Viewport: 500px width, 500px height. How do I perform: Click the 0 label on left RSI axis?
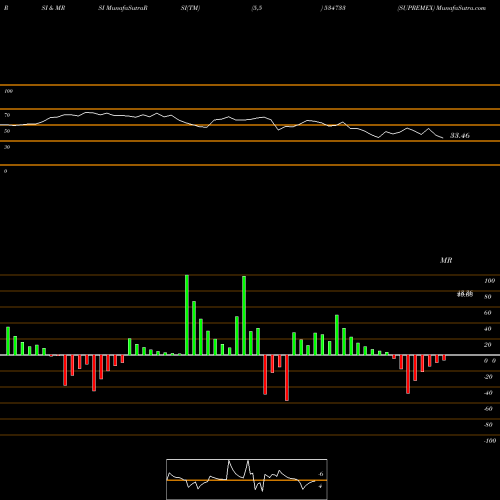(5, 171)
